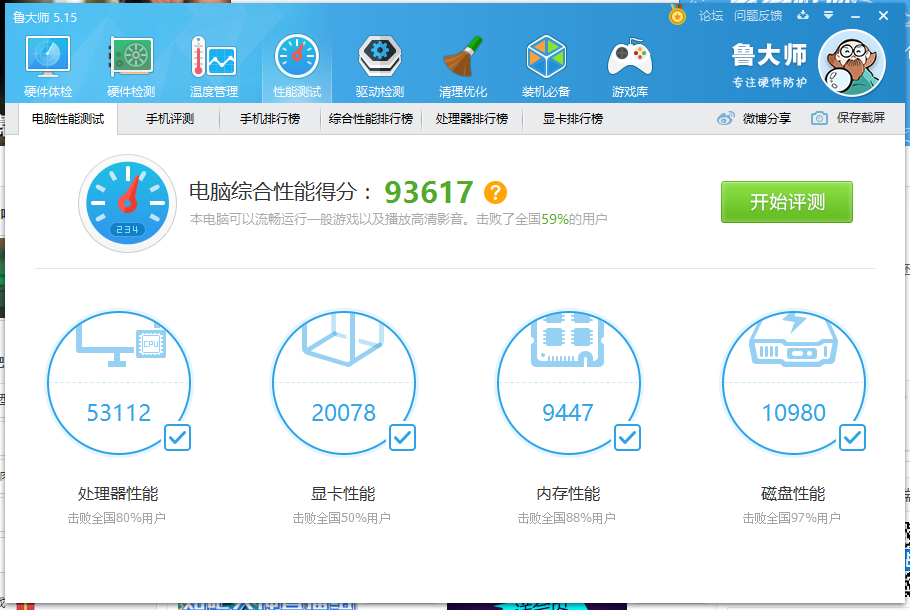Click the memory chip icon in 内存 circle

click(568, 341)
